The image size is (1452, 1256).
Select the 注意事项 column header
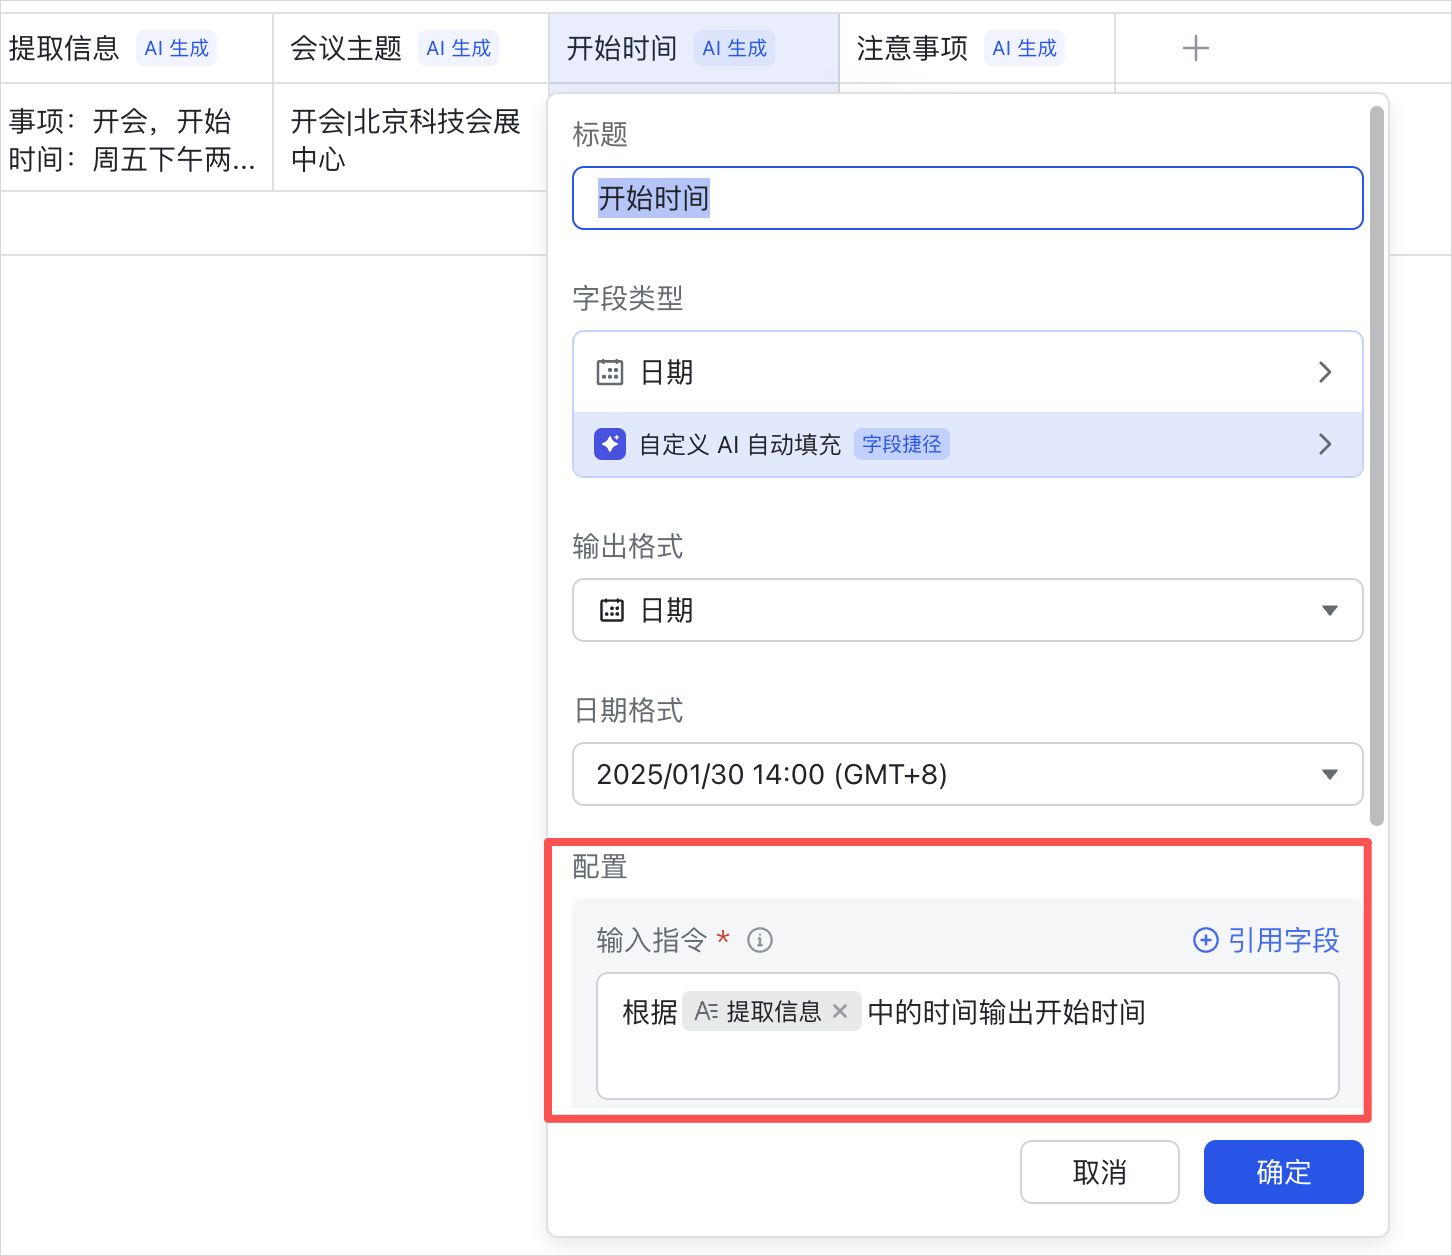911,47
